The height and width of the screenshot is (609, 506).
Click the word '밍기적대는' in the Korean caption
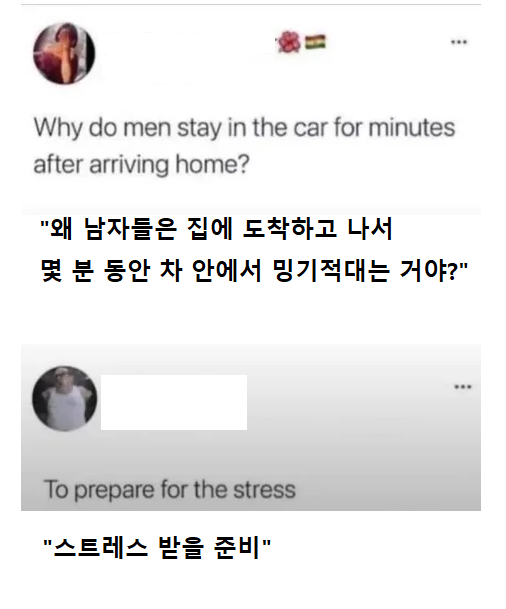point(331,270)
